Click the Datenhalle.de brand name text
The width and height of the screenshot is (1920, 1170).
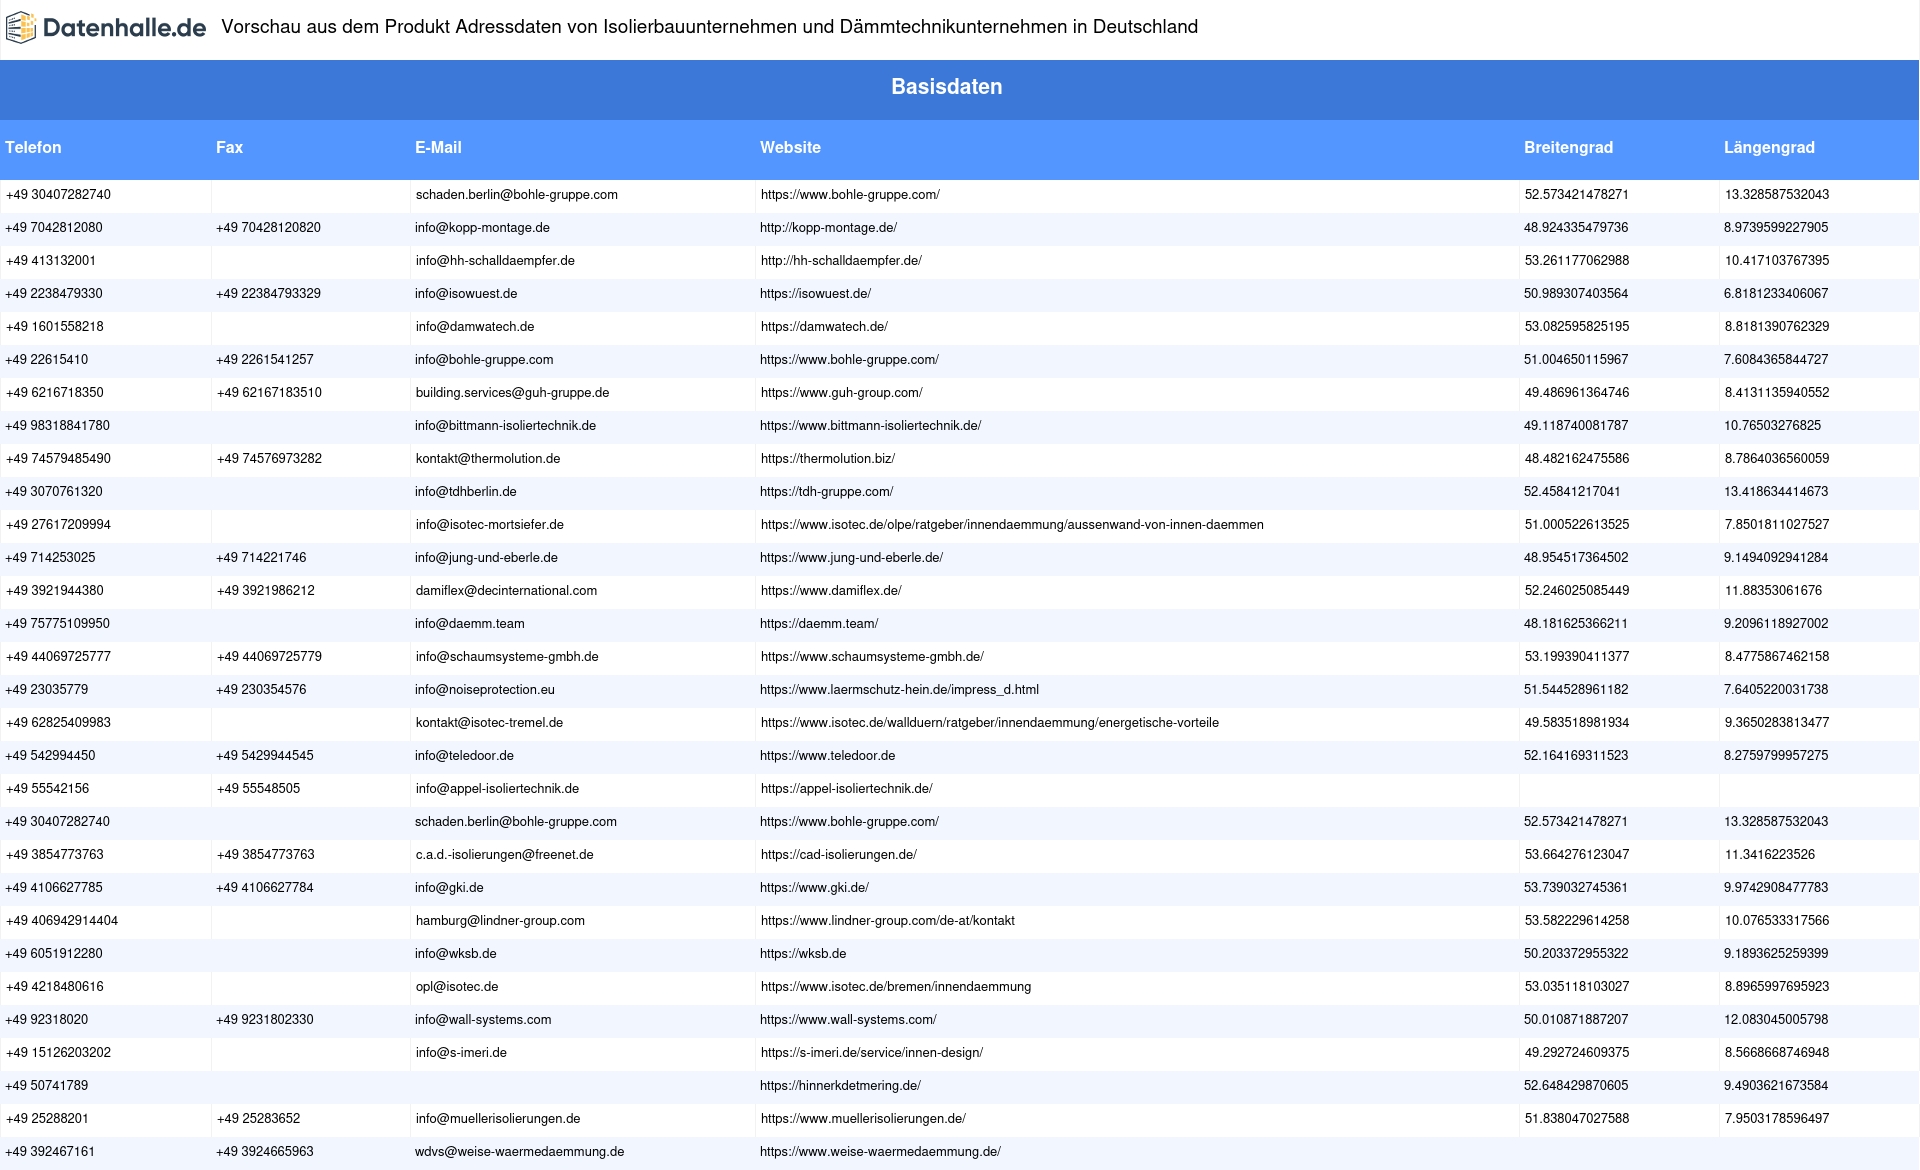tap(124, 28)
